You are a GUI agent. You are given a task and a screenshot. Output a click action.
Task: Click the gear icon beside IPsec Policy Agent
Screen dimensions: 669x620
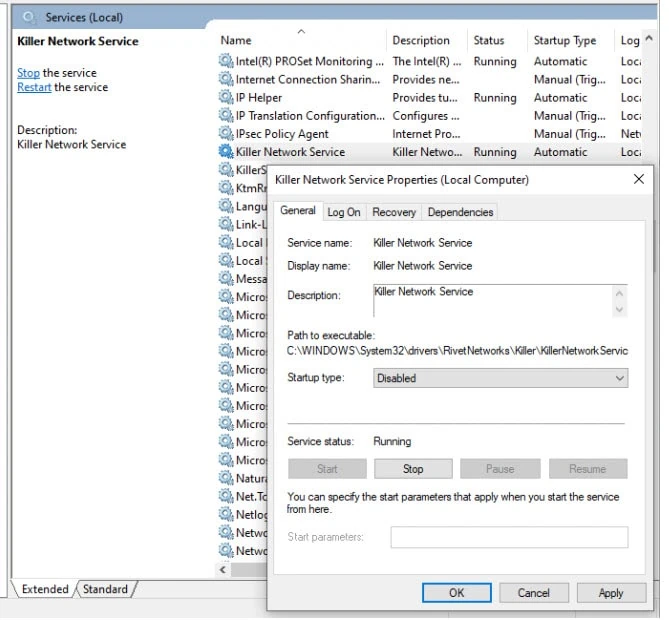pyautogui.click(x=226, y=134)
